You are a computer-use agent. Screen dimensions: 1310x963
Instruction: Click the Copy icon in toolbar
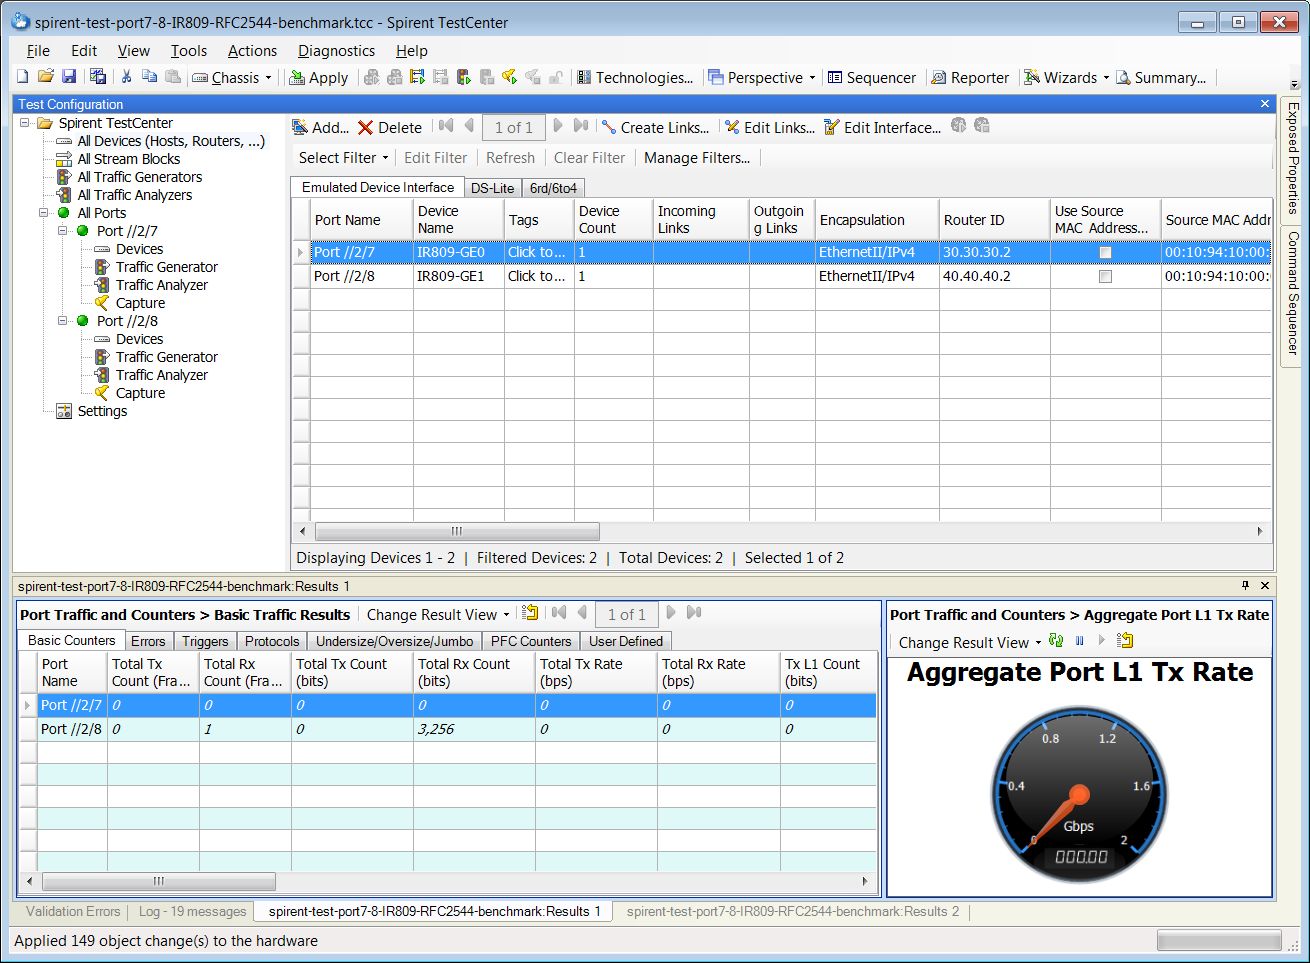click(x=149, y=77)
